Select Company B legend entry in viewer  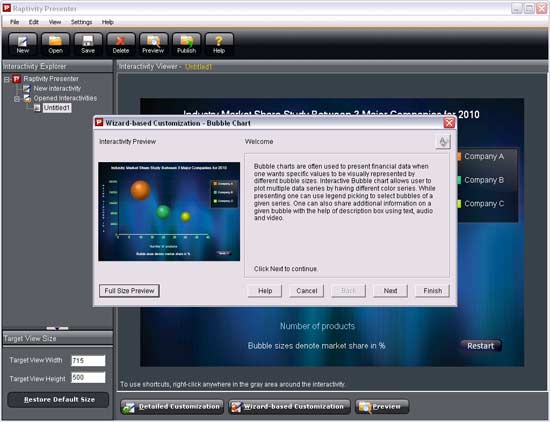[481, 180]
